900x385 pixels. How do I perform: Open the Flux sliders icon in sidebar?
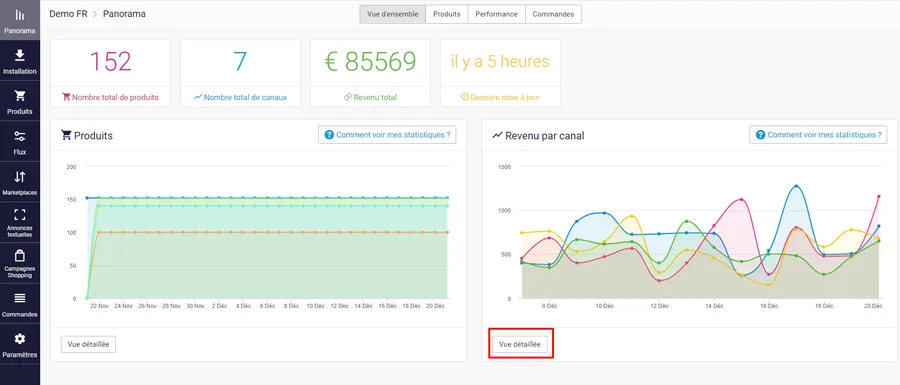20,136
